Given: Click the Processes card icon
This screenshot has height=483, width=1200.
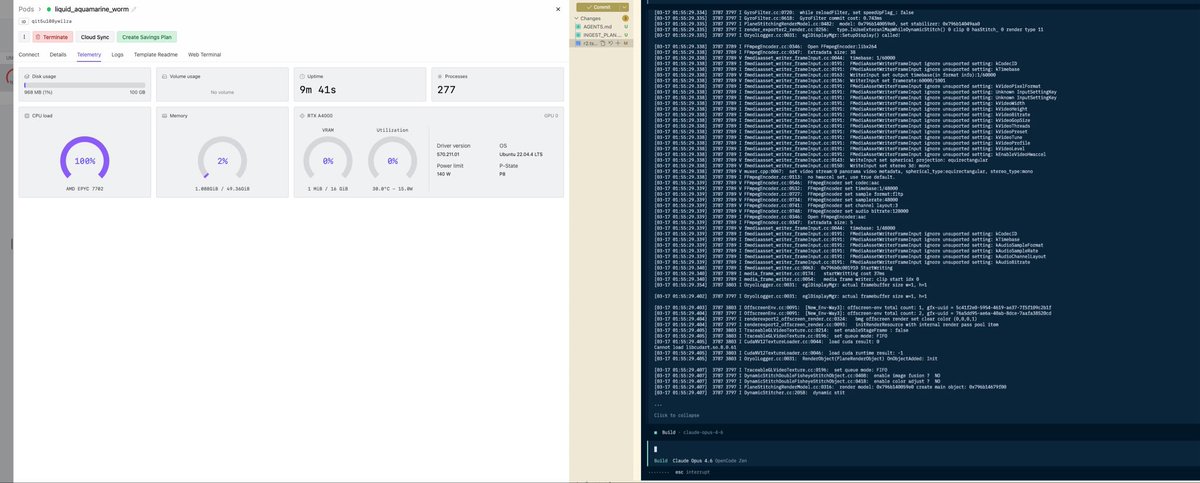Looking at the screenshot, I should tap(440, 76).
